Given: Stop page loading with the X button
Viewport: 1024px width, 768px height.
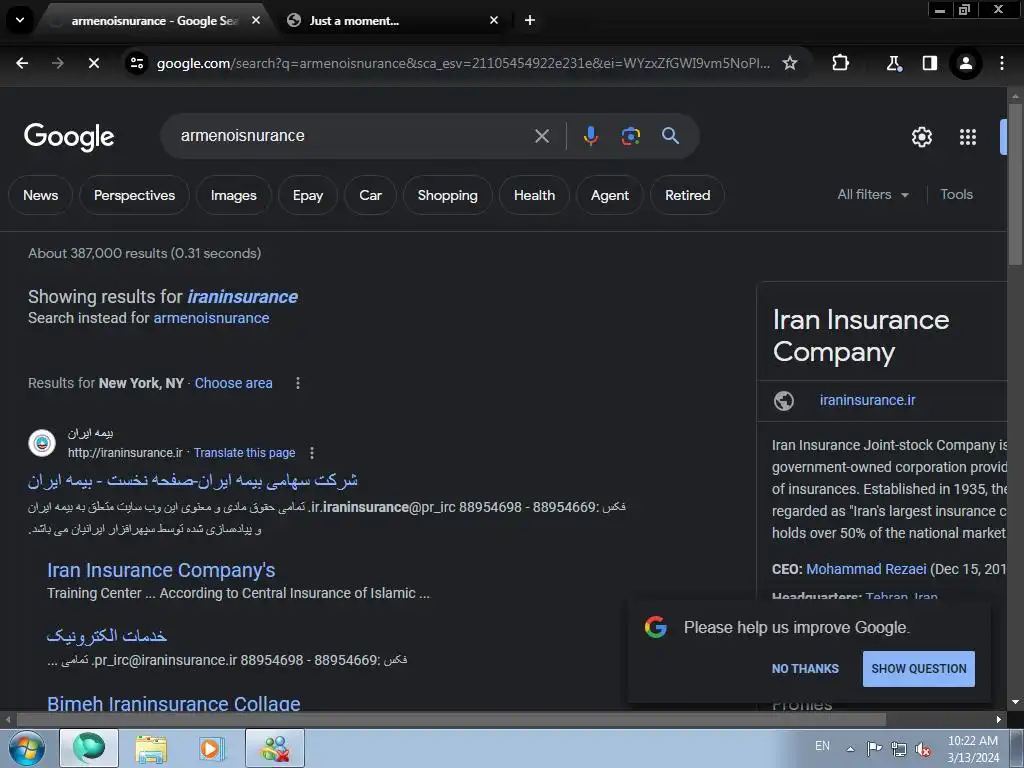Looking at the screenshot, I should pyautogui.click(x=94, y=63).
